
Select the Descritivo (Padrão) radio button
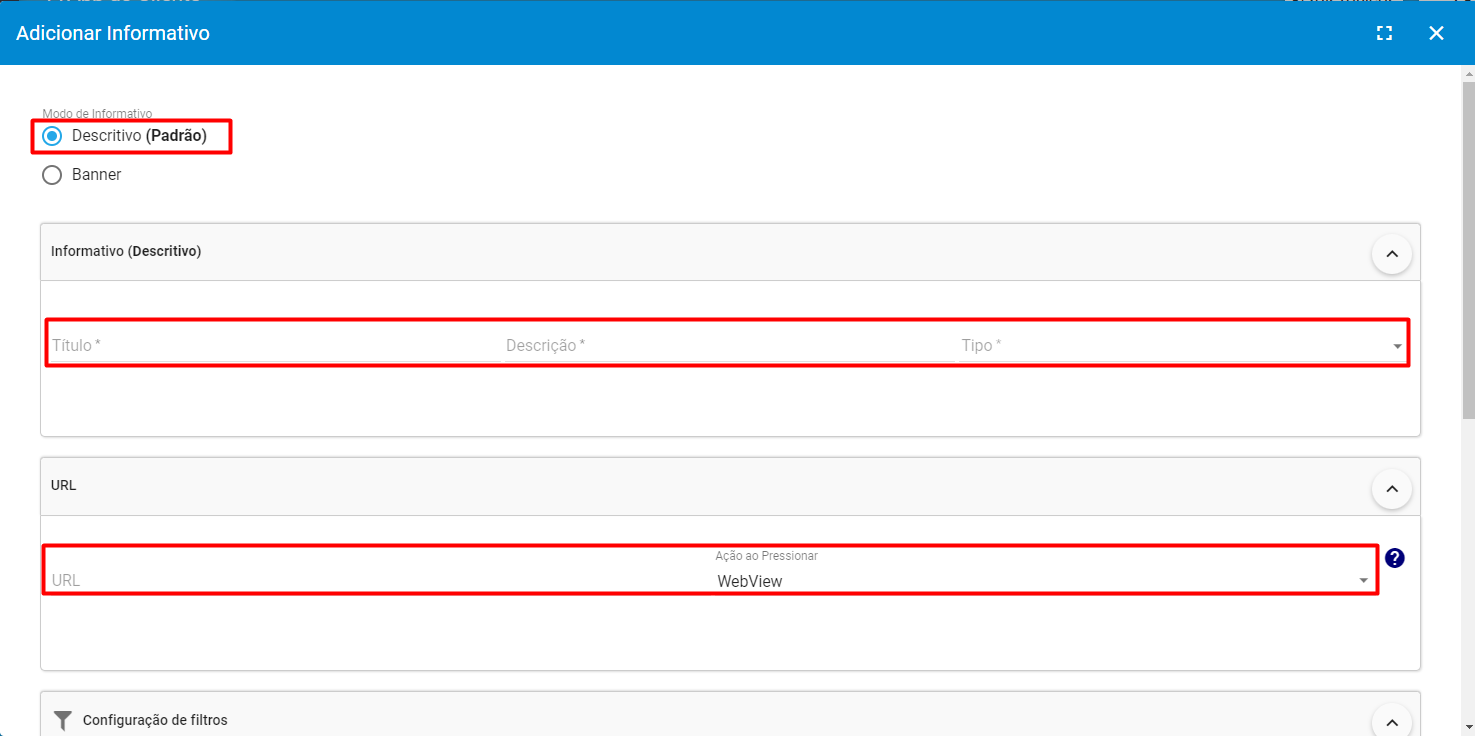coord(52,136)
